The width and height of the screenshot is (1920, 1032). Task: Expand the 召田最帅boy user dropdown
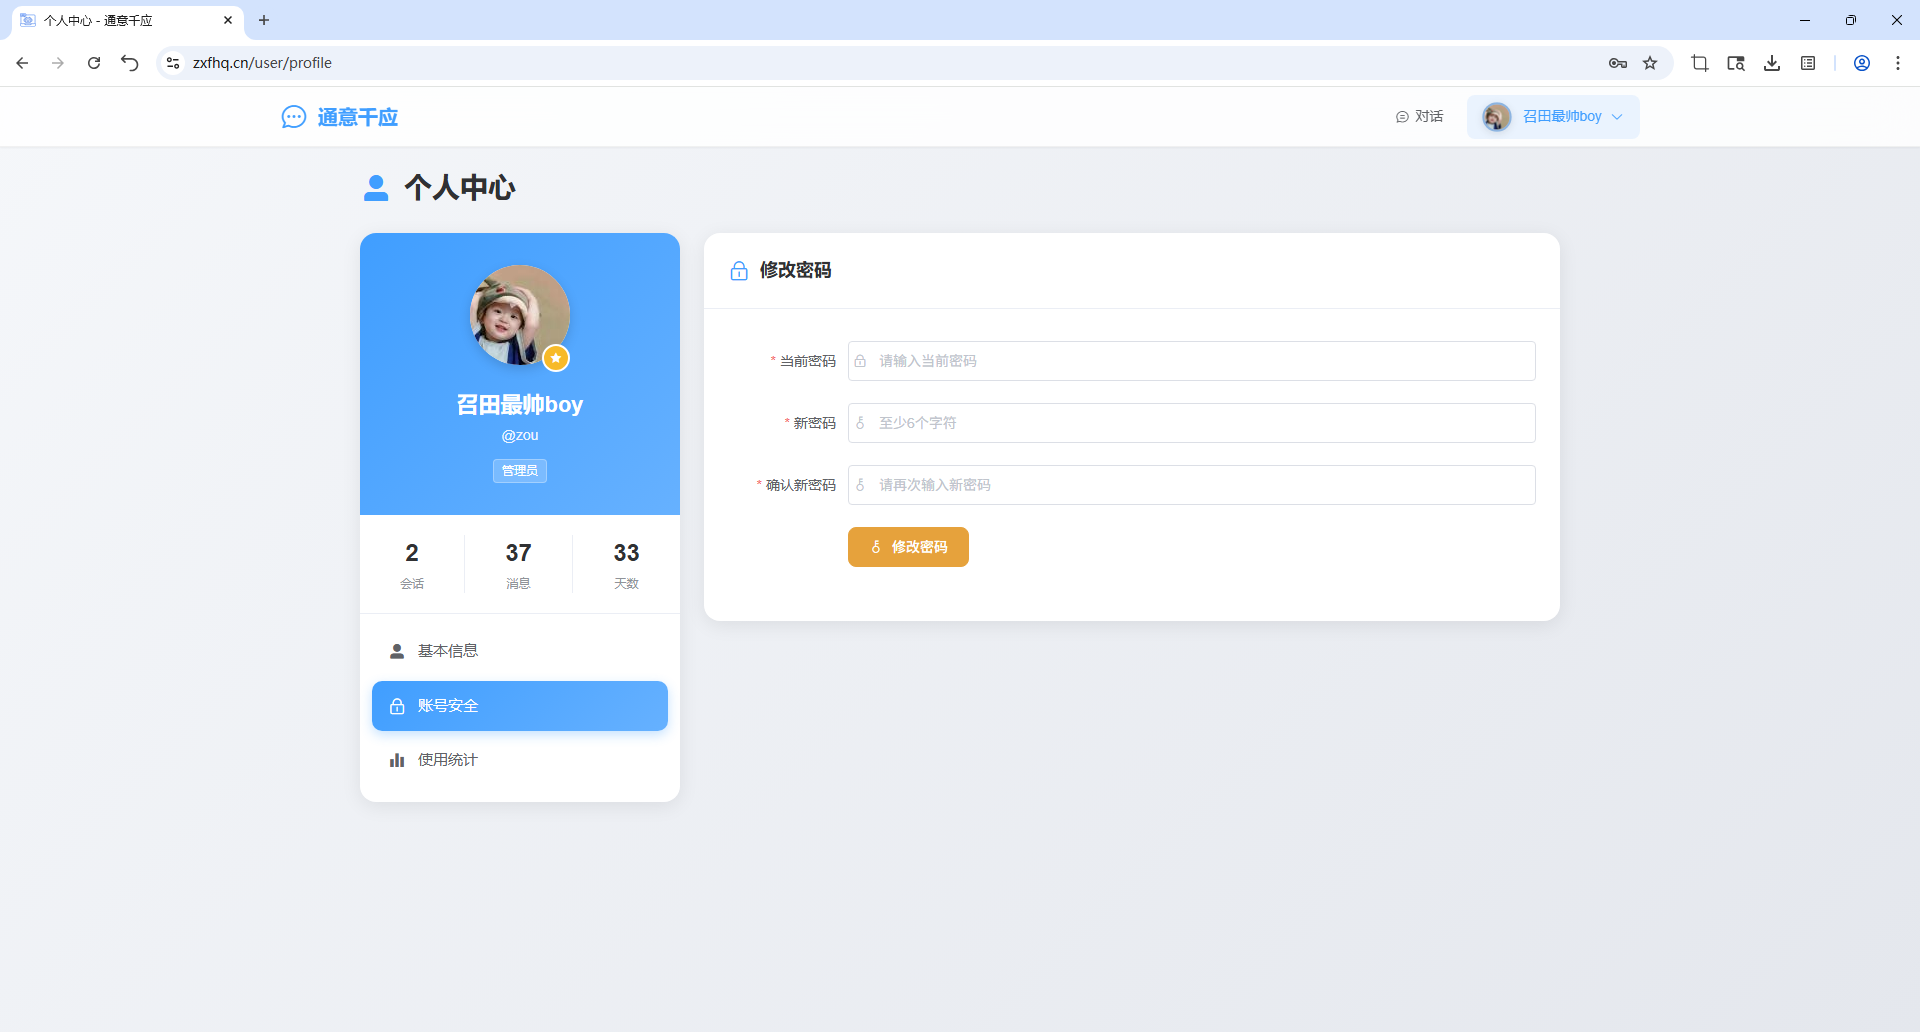[1553, 117]
